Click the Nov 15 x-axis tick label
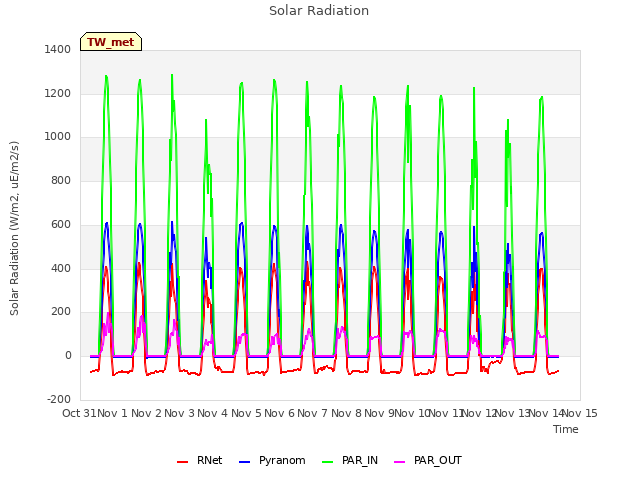This screenshot has width=640, height=480. pos(580,413)
